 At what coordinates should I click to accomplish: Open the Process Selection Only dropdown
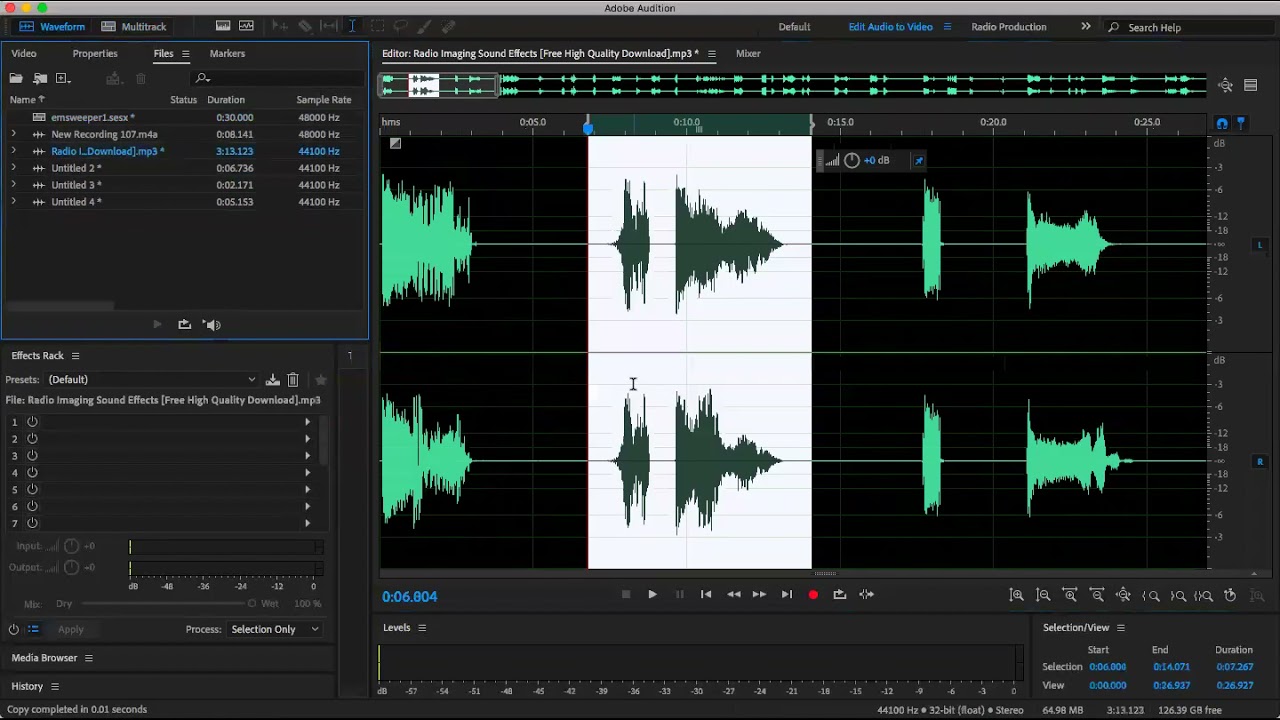275,629
